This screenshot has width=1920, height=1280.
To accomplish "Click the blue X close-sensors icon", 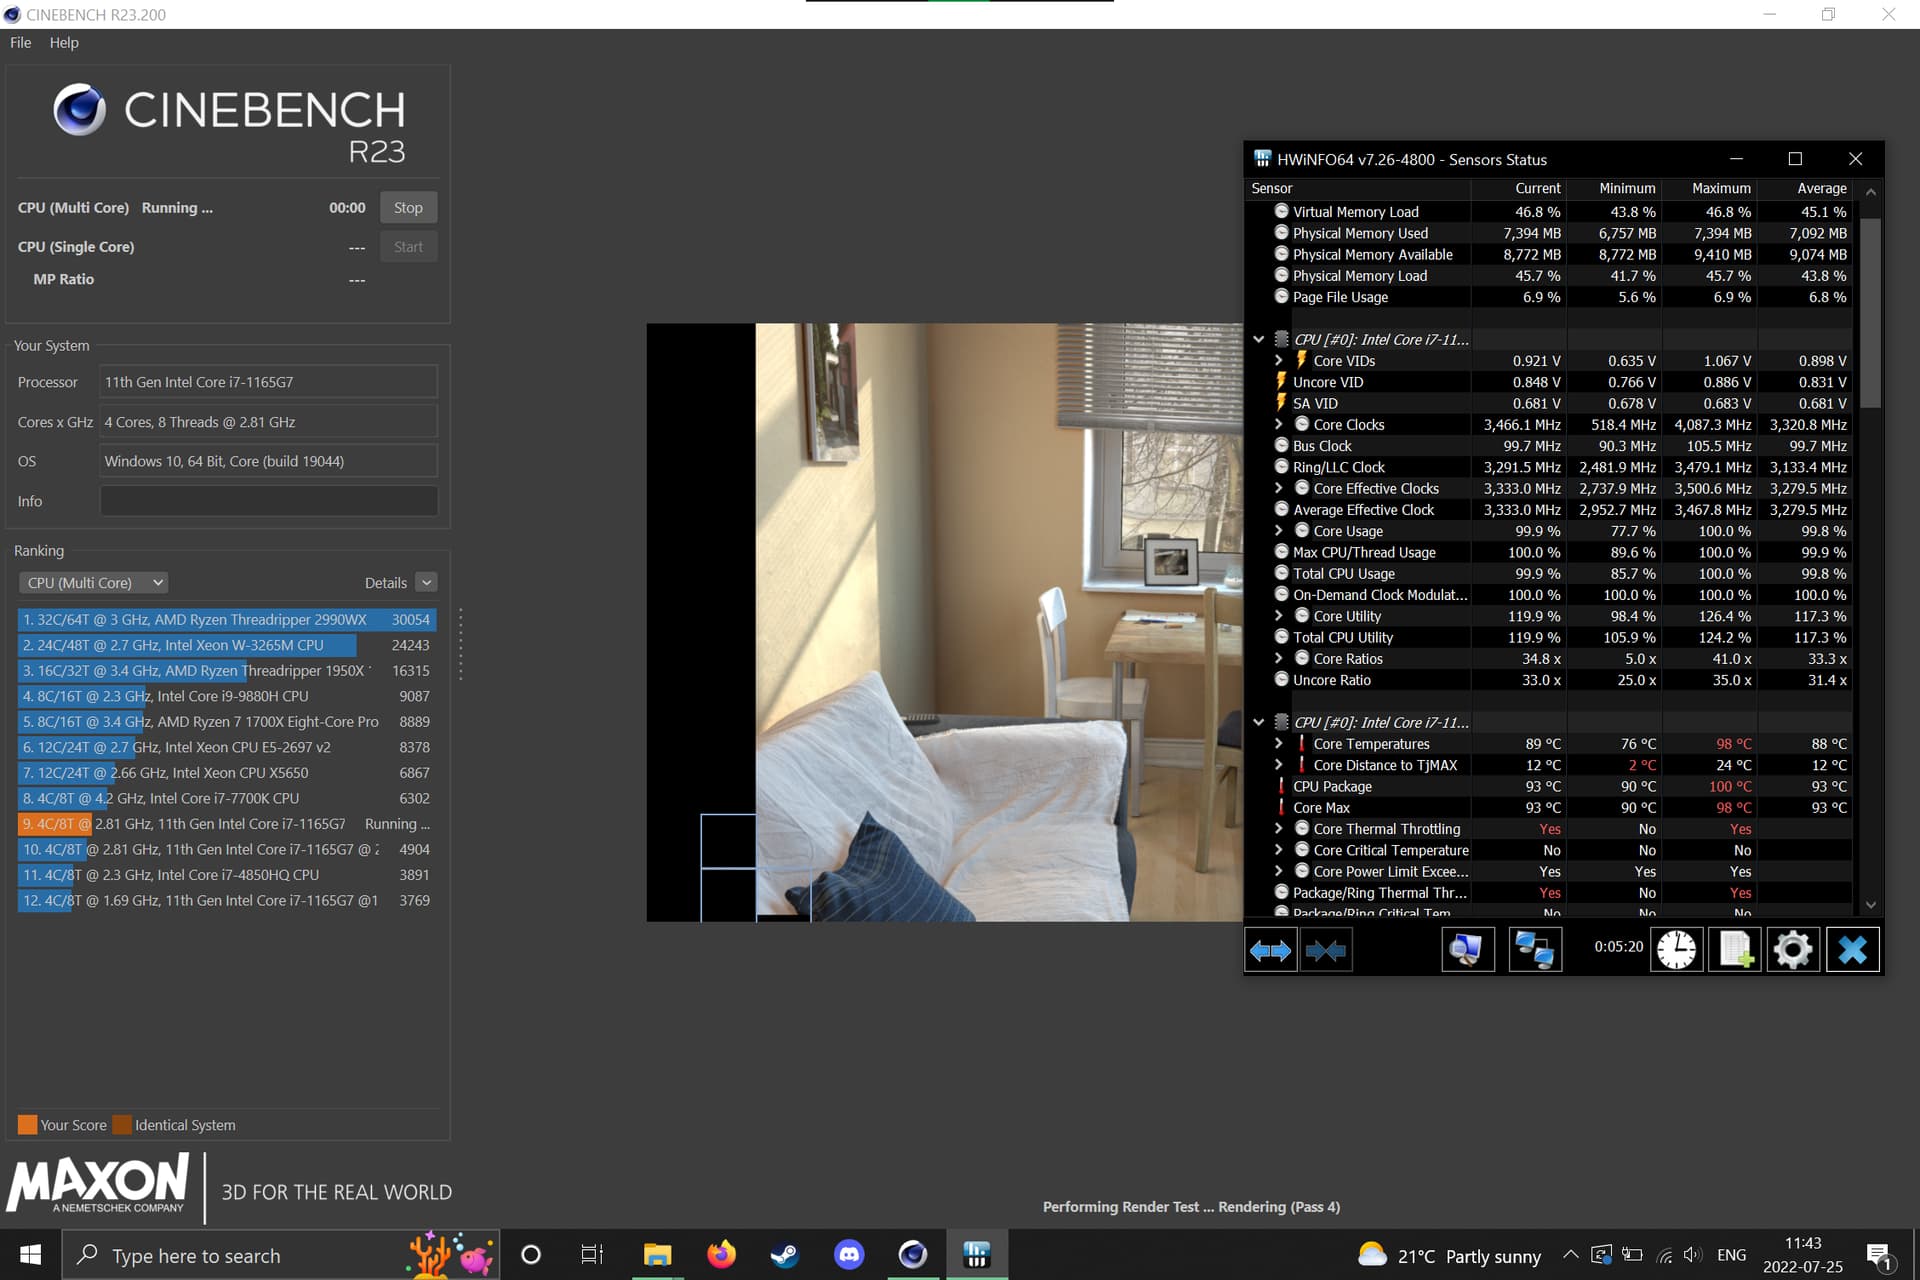I will 1852,950.
